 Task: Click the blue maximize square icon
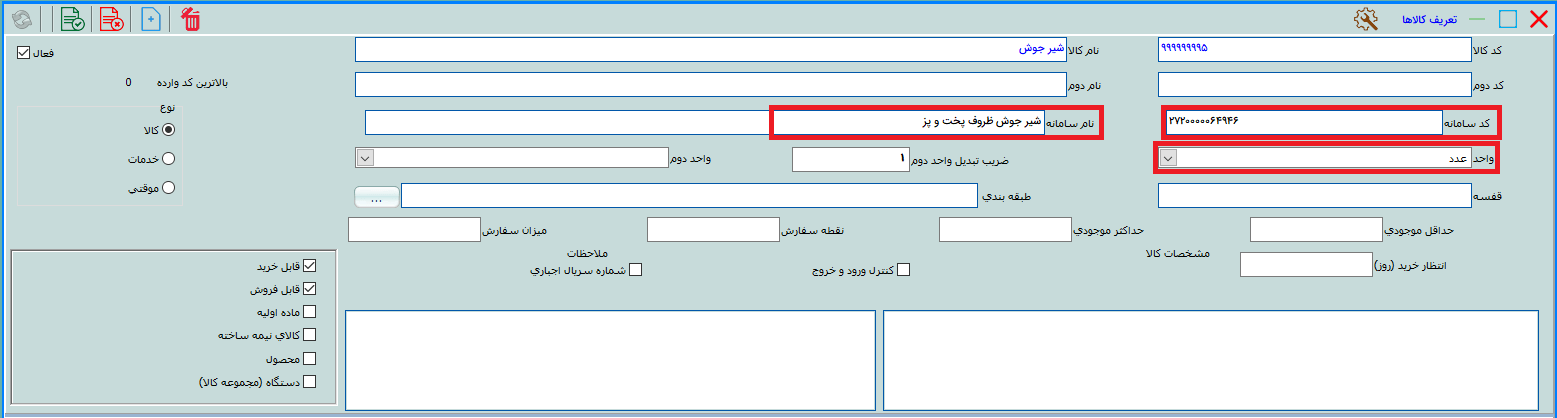tap(1508, 19)
